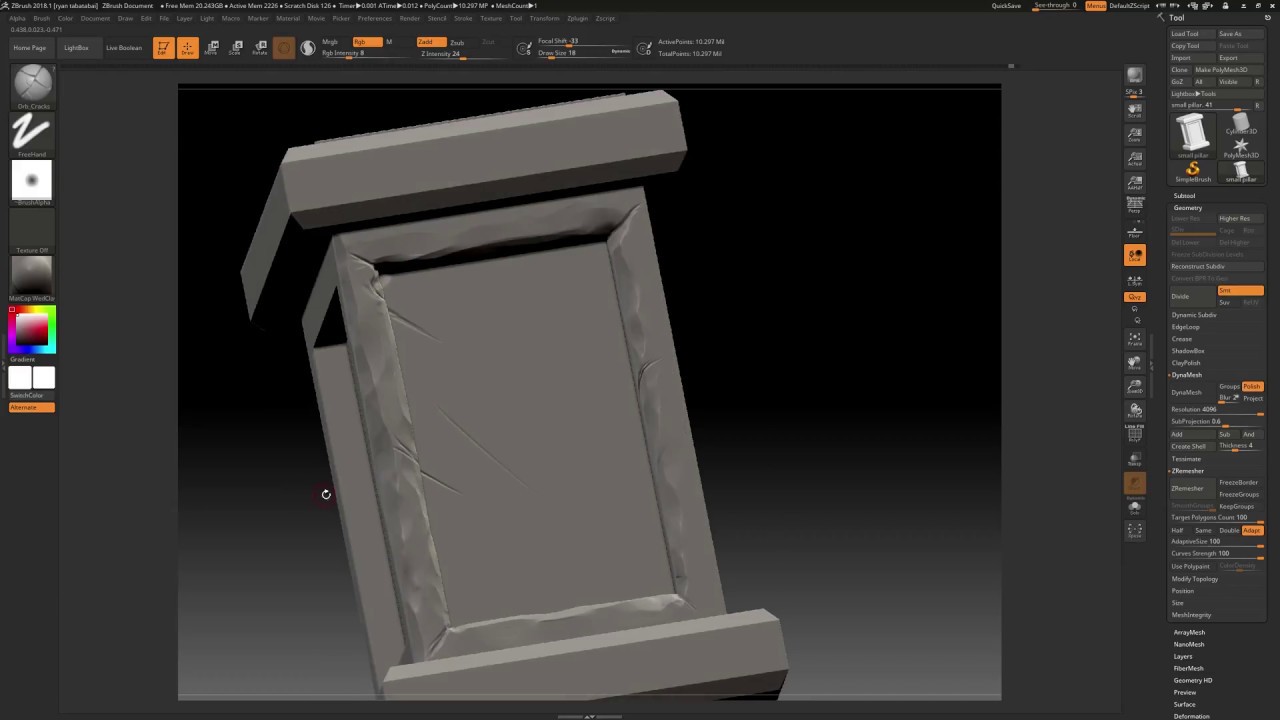Toggle the Rgb channel button

(367, 42)
